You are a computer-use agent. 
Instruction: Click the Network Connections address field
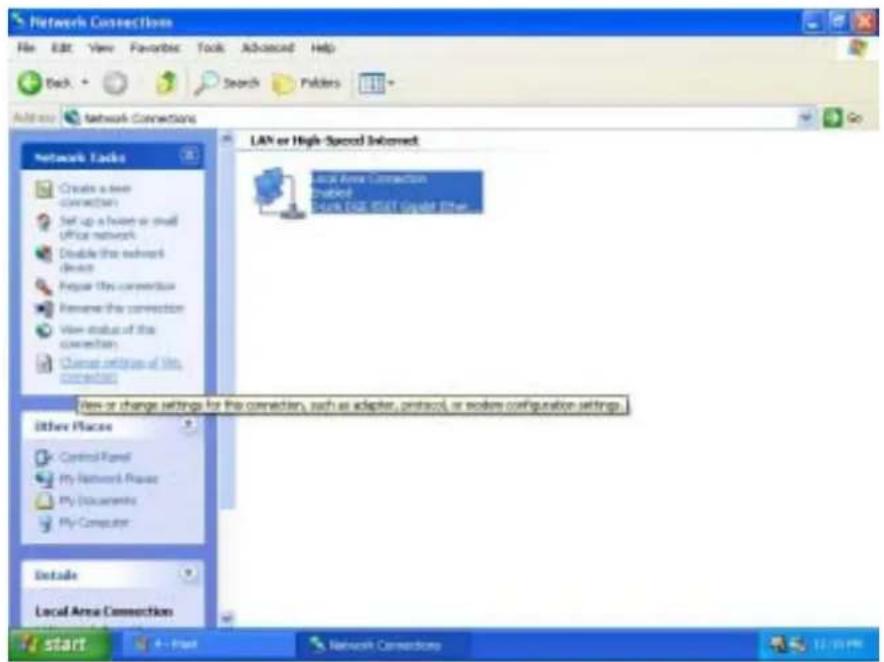[x=431, y=118]
